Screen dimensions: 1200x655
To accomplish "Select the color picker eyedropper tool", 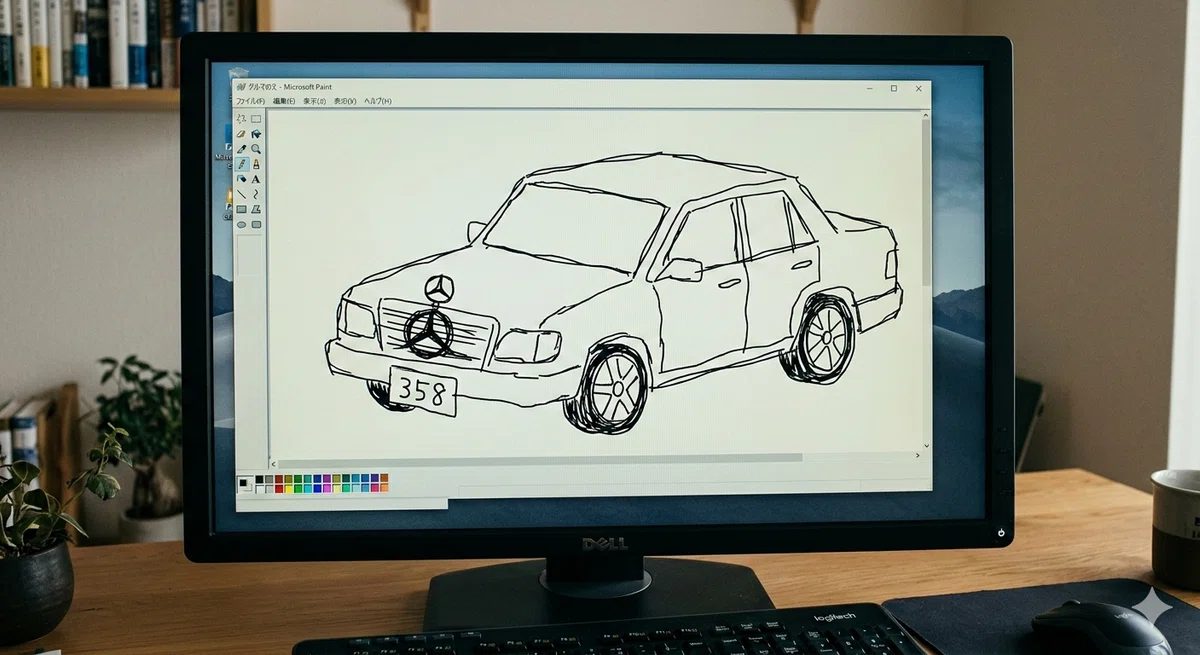I will [x=241, y=149].
